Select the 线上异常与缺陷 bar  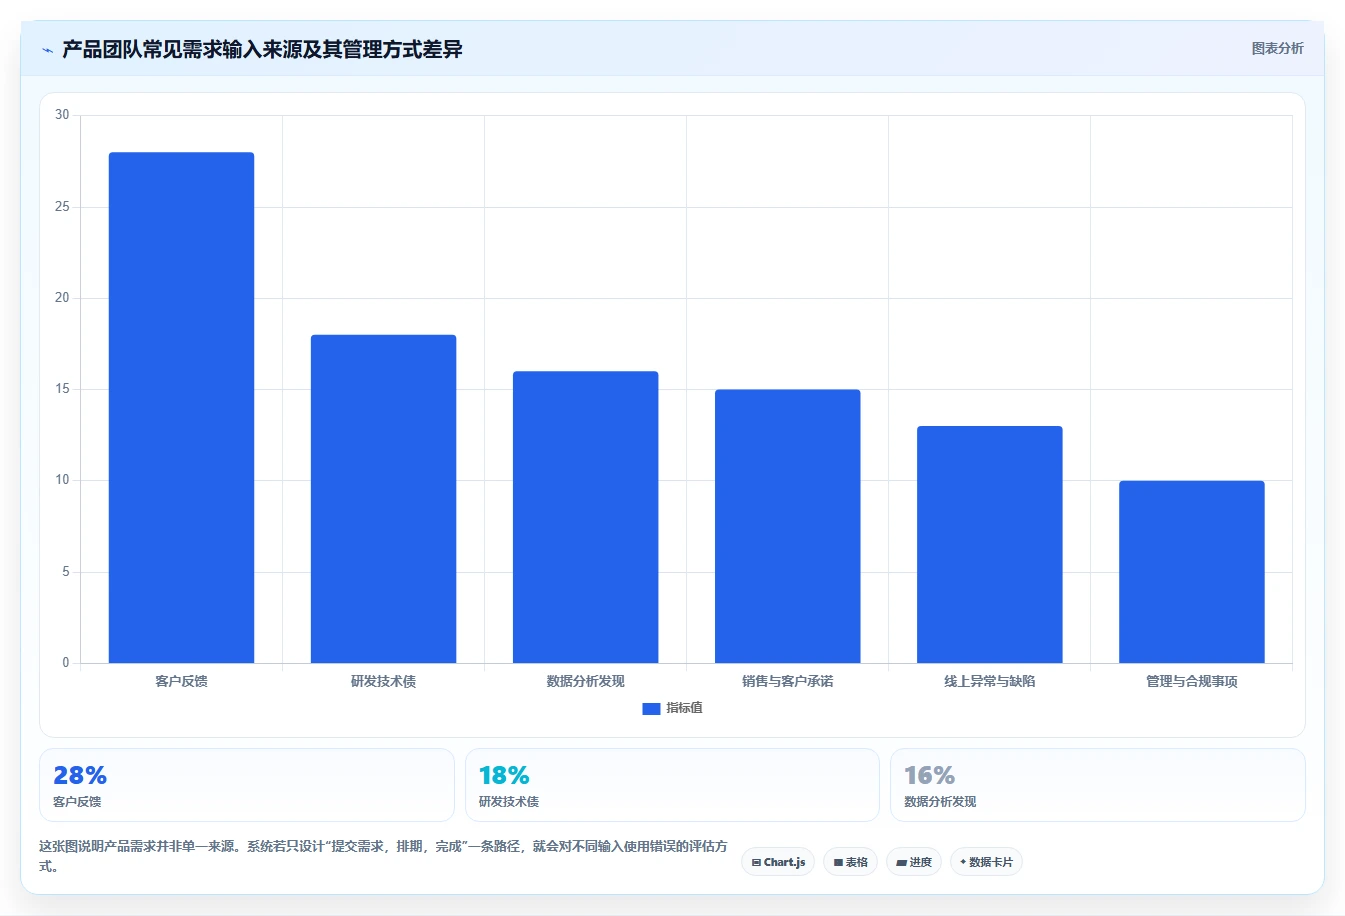(x=989, y=544)
